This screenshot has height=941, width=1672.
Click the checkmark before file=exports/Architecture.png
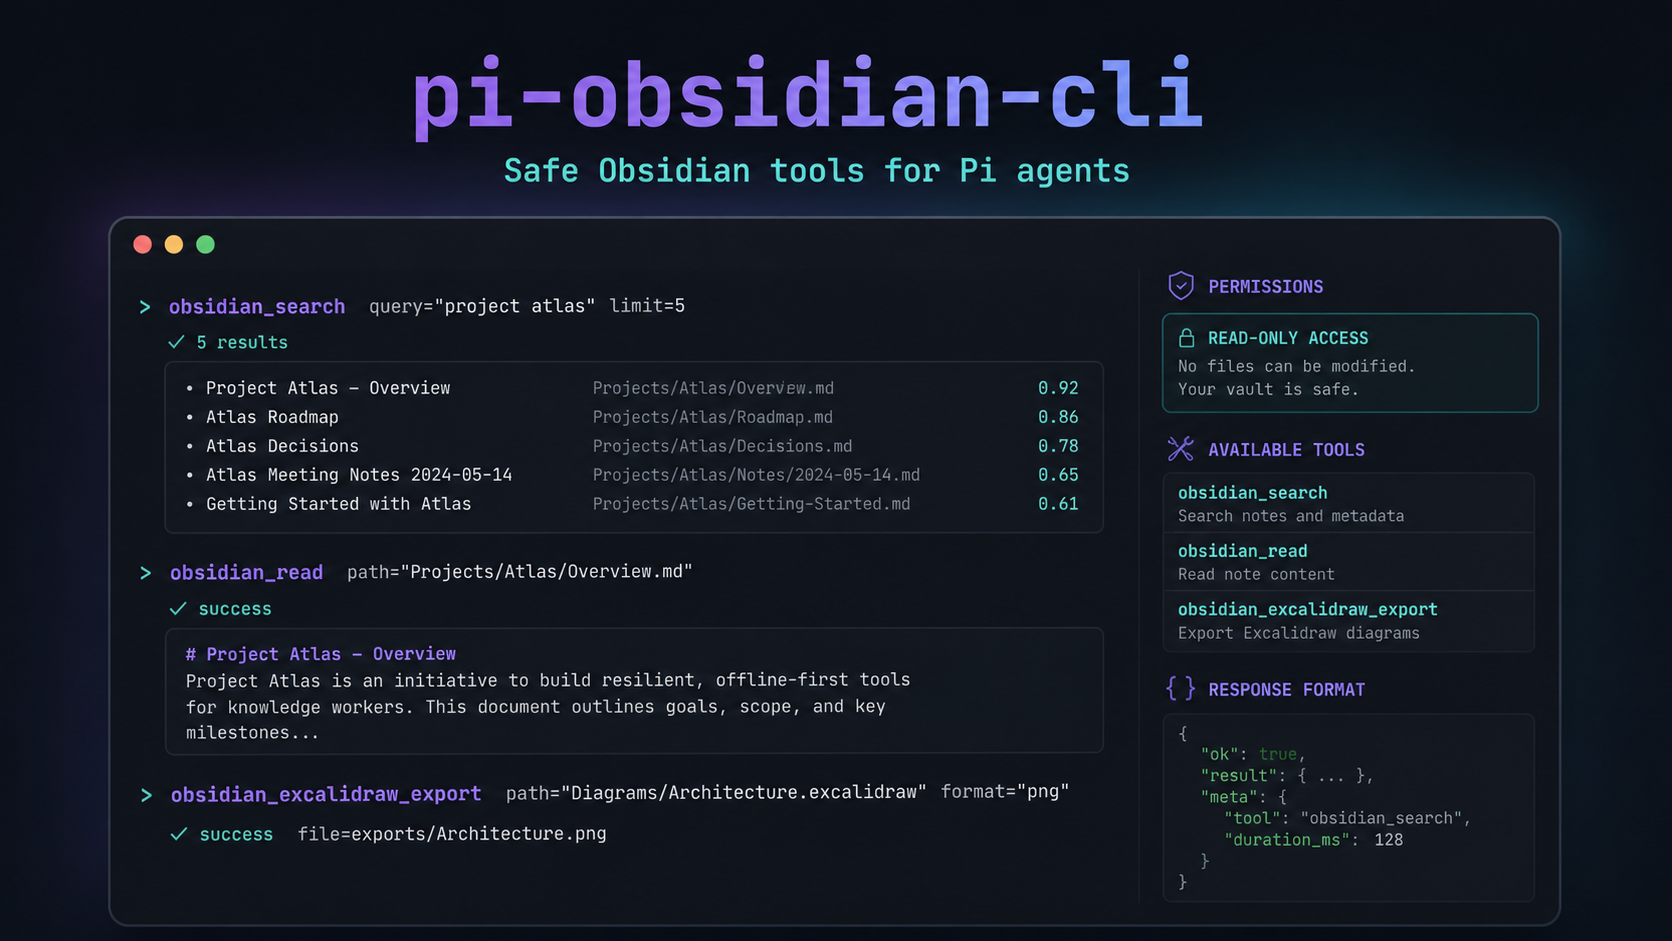pos(179,834)
